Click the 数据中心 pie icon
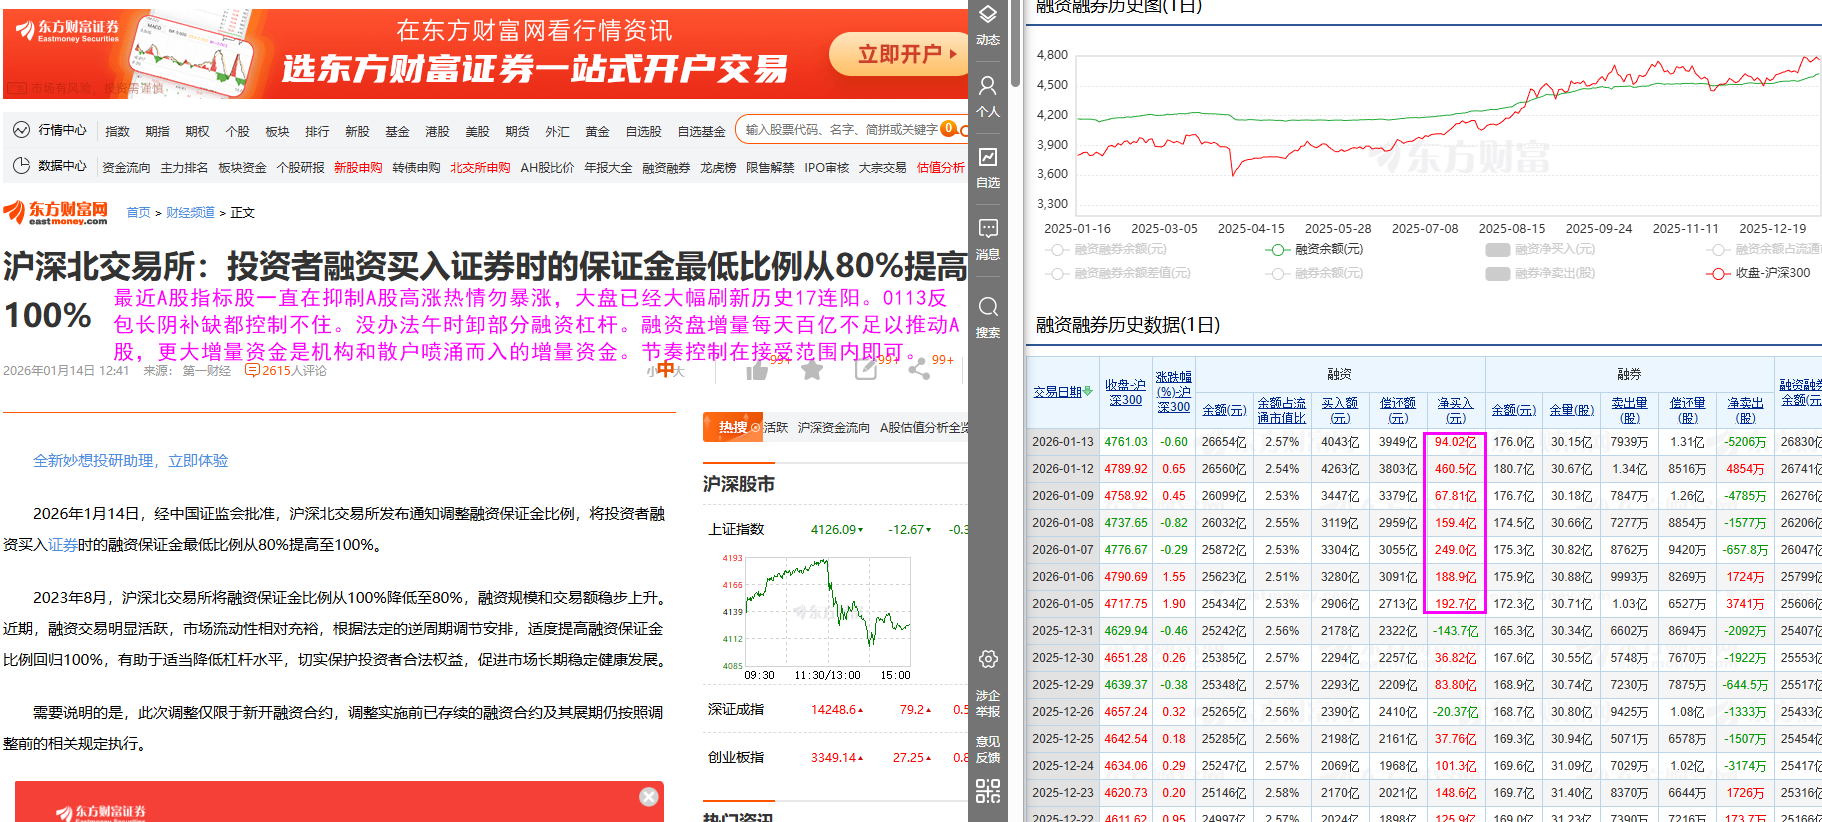The image size is (1822, 822). [x=21, y=165]
